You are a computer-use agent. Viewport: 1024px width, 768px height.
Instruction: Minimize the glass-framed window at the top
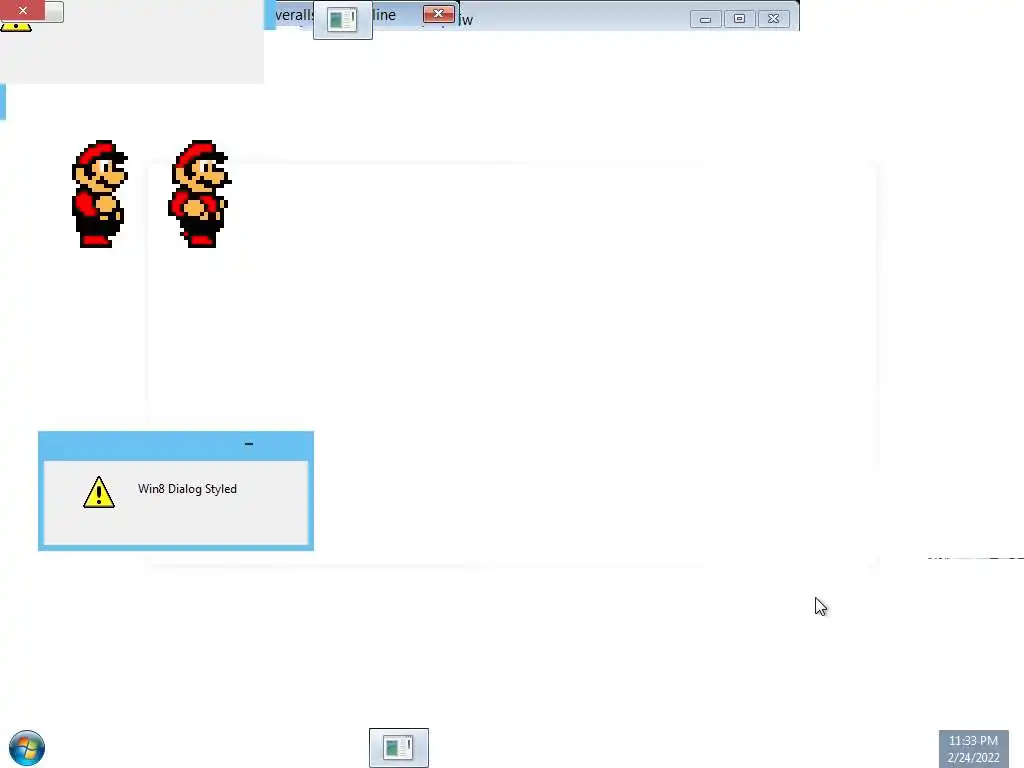tap(705, 19)
